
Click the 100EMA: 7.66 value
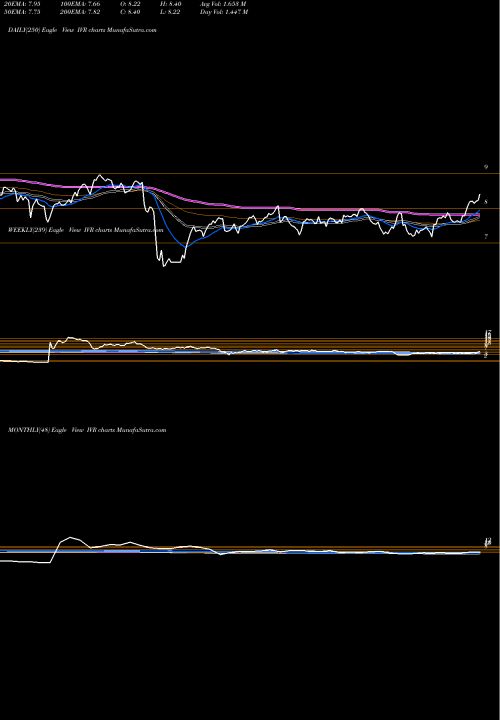(80, 4)
